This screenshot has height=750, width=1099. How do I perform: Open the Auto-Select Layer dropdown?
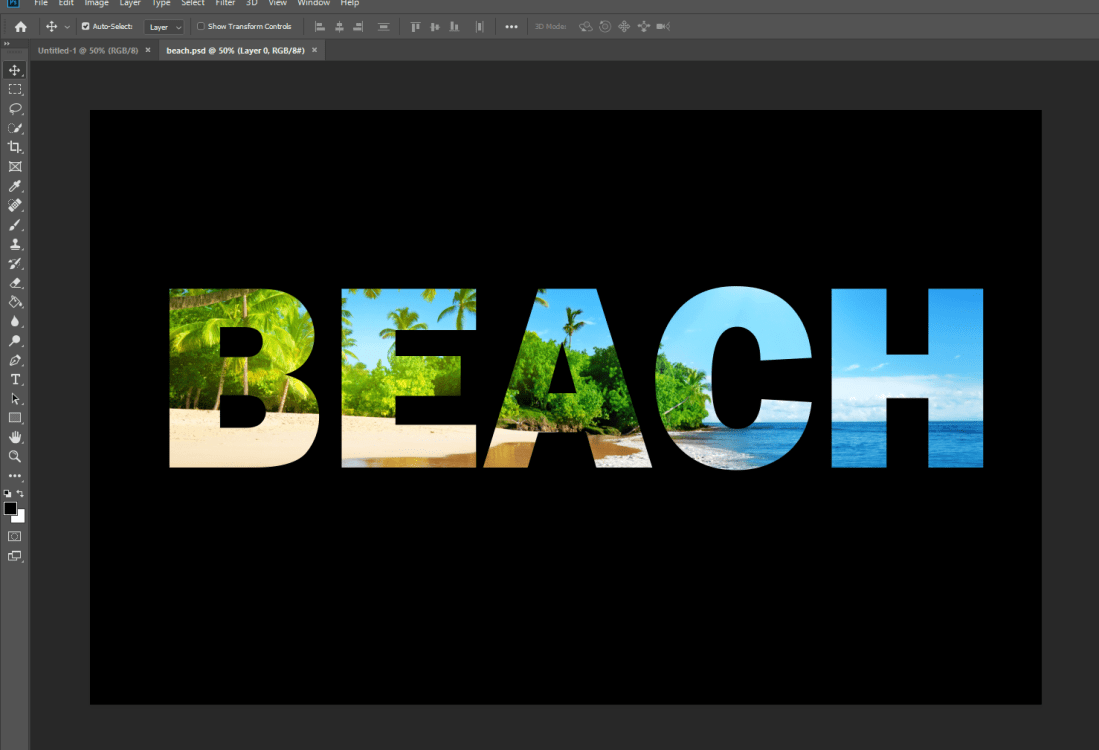tap(164, 27)
